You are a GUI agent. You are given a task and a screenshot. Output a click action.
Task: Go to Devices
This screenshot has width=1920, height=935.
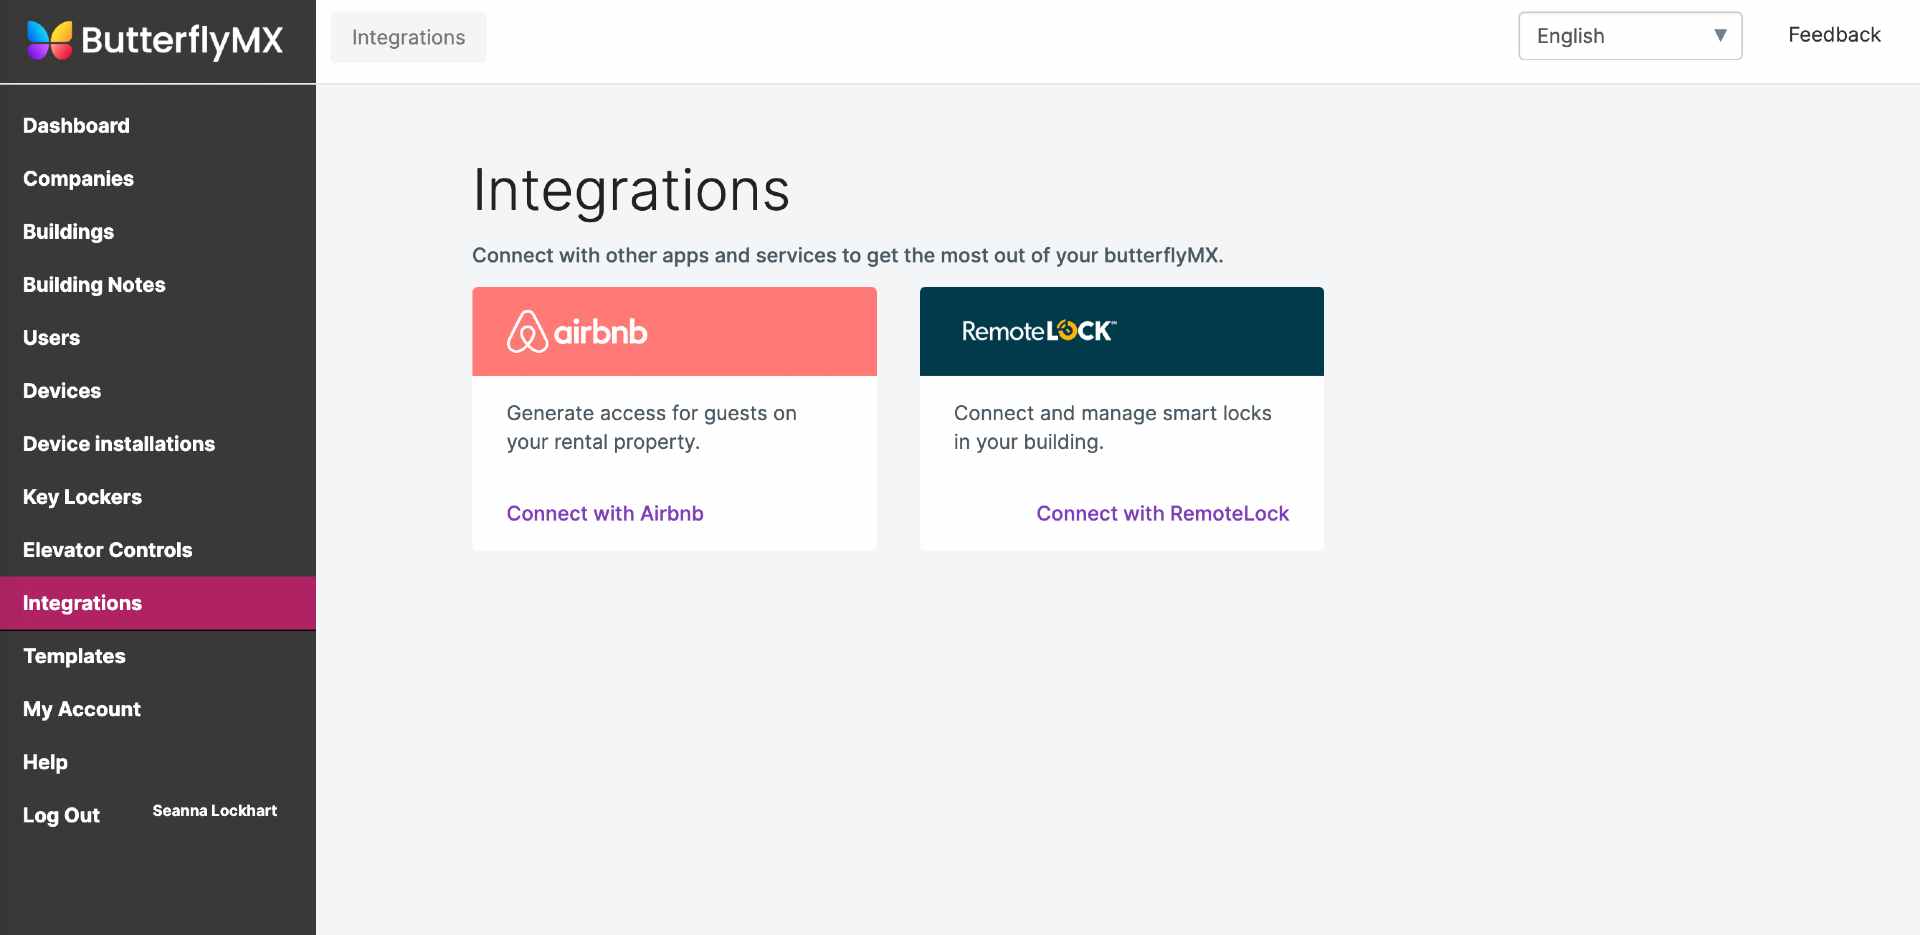(61, 390)
